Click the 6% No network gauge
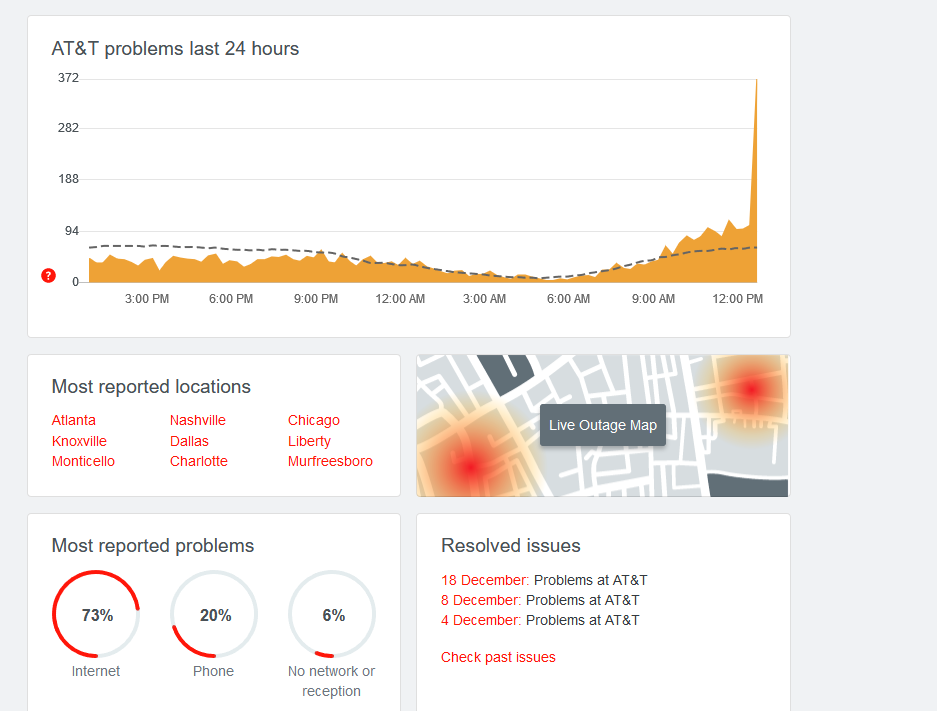The height and width of the screenshot is (711, 937). 332,614
